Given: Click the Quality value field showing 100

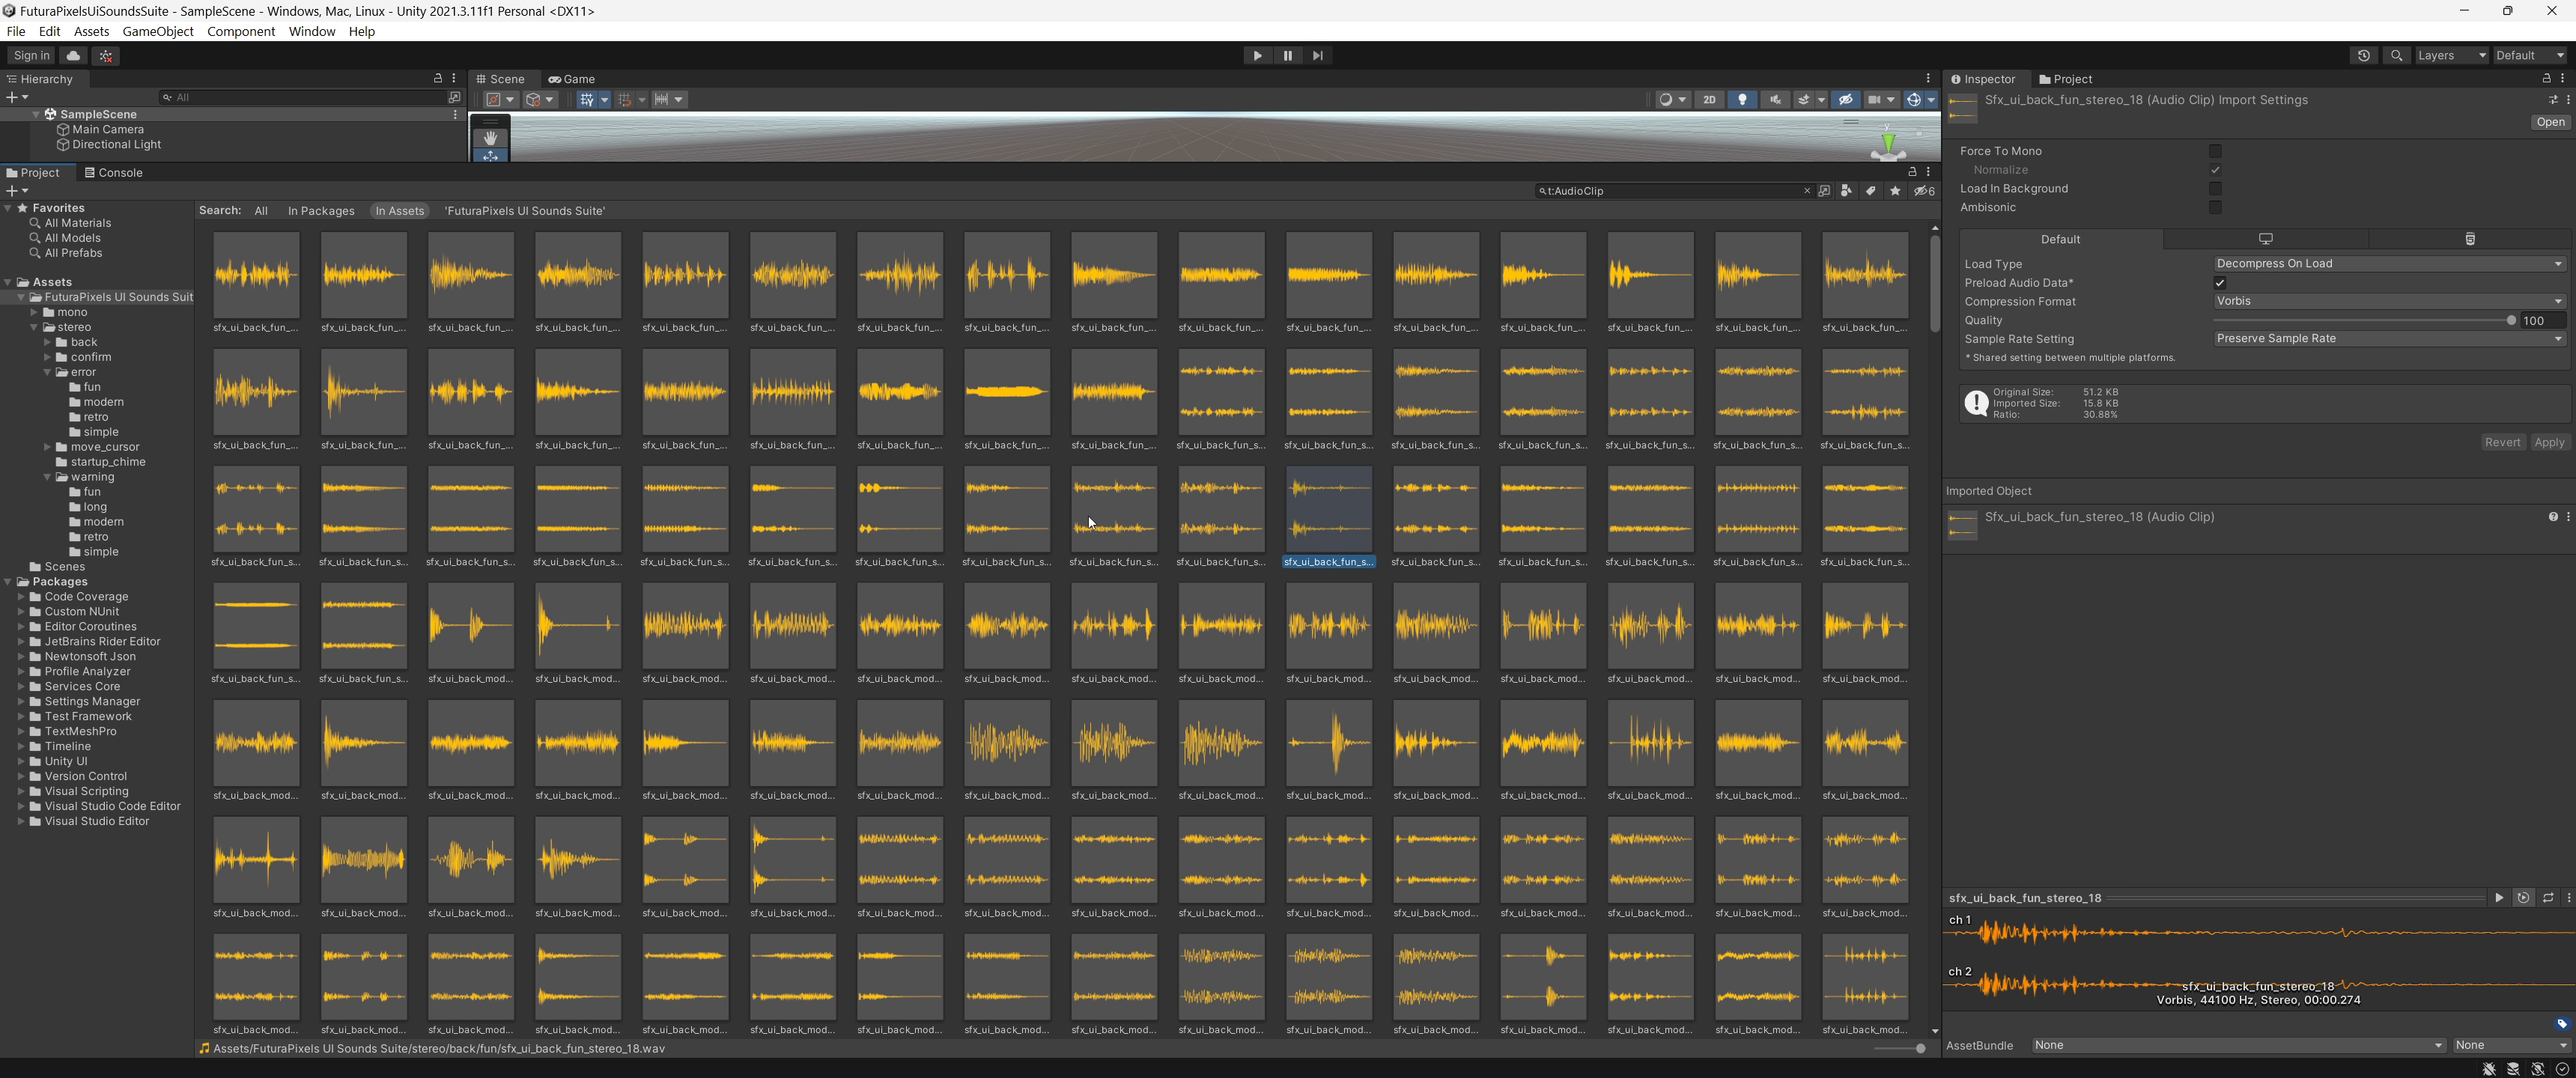Looking at the screenshot, I should [2543, 321].
